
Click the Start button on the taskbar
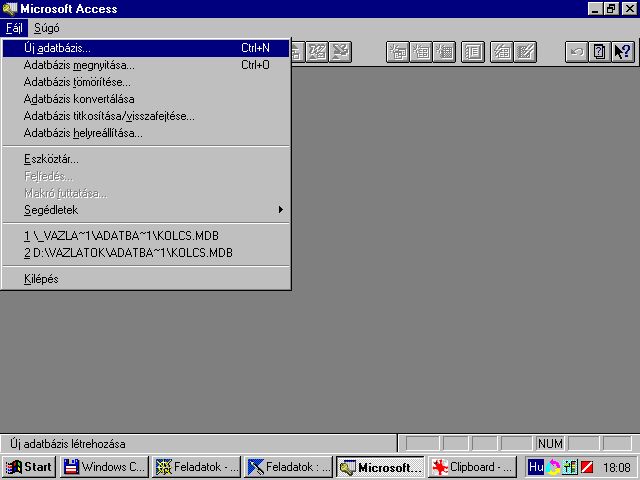click(x=29, y=467)
